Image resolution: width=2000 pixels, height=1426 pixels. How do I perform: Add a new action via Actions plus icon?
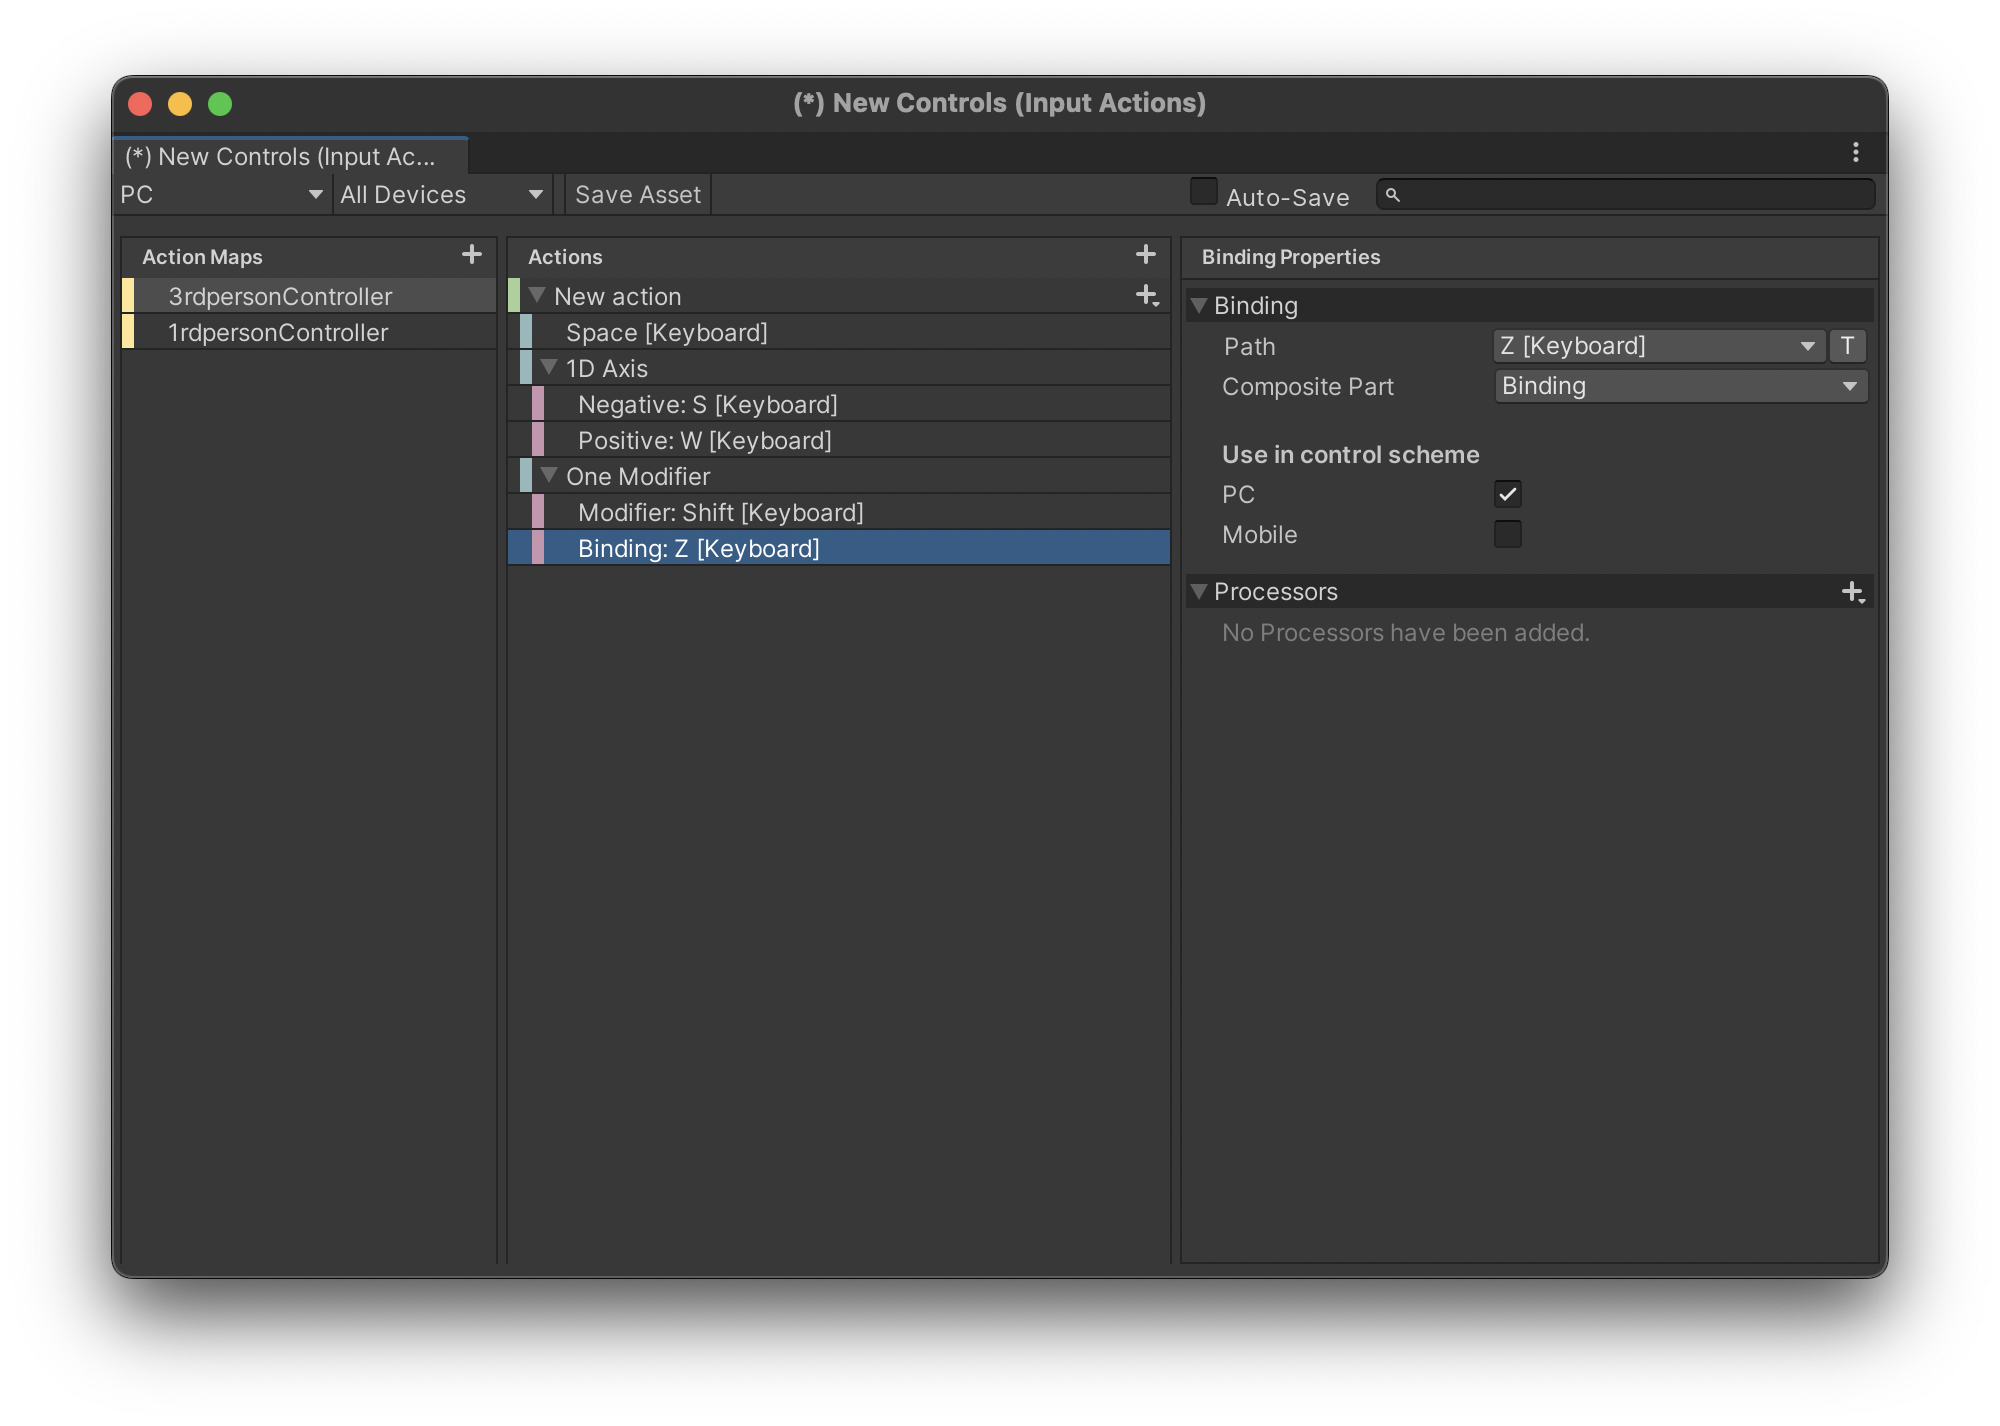pyautogui.click(x=1146, y=255)
